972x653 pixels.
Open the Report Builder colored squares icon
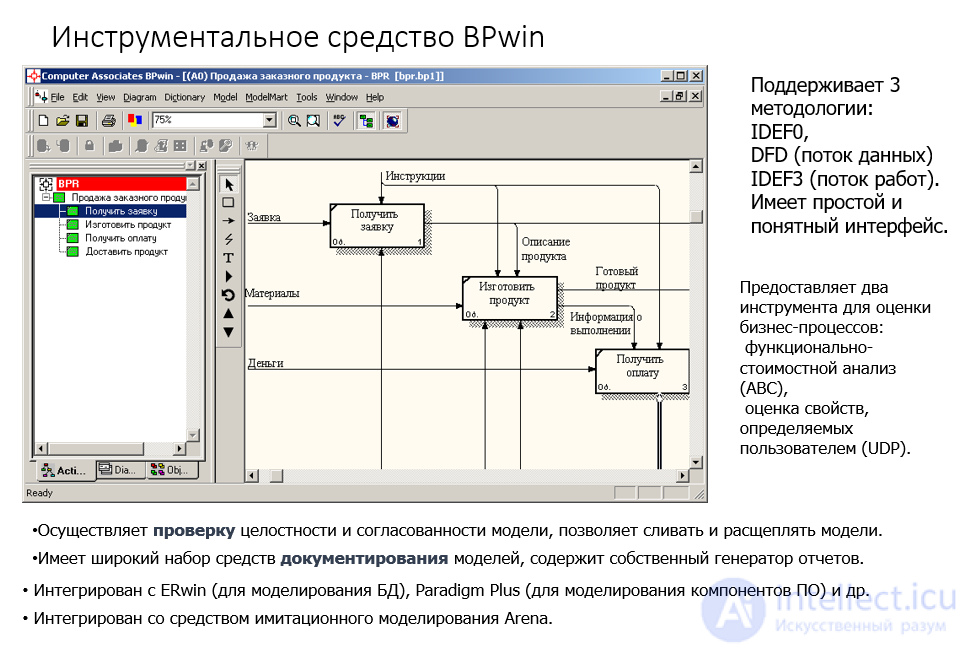tap(135, 120)
